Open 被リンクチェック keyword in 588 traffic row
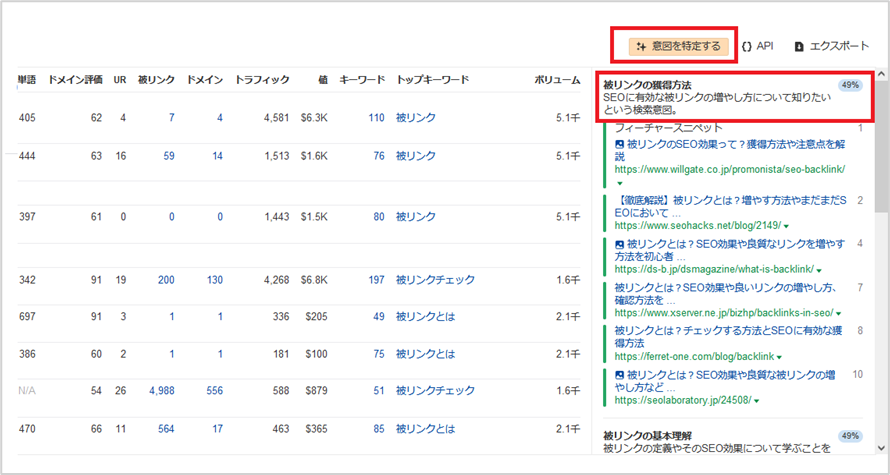The height and width of the screenshot is (475, 890). point(435,390)
